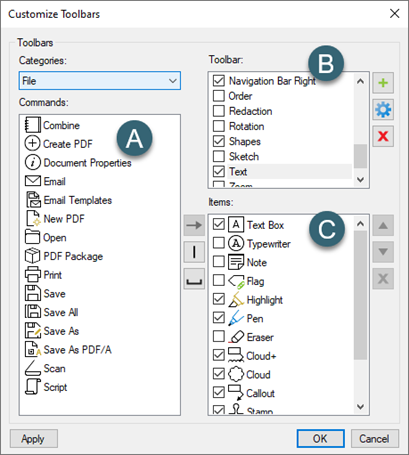Click the Apply button

34,439
